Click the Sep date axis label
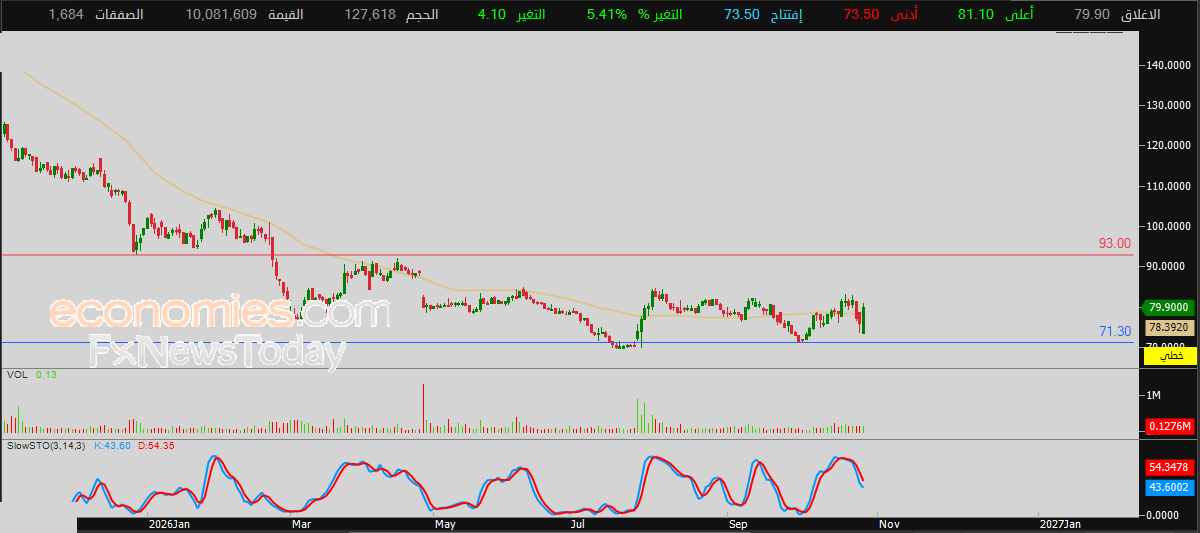Viewport: 1200px width, 533px height. (x=738, y=524)
